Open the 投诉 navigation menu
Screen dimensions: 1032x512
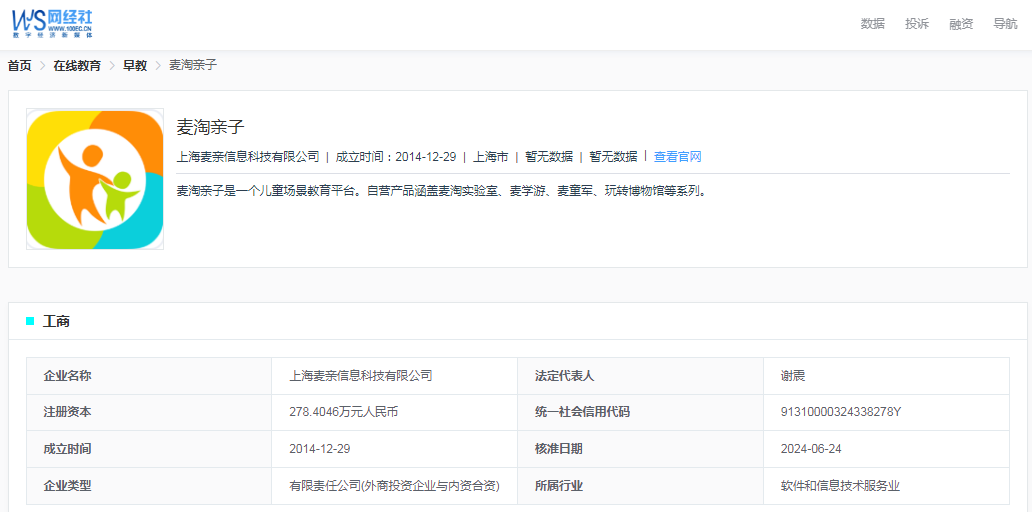(917, 24)
